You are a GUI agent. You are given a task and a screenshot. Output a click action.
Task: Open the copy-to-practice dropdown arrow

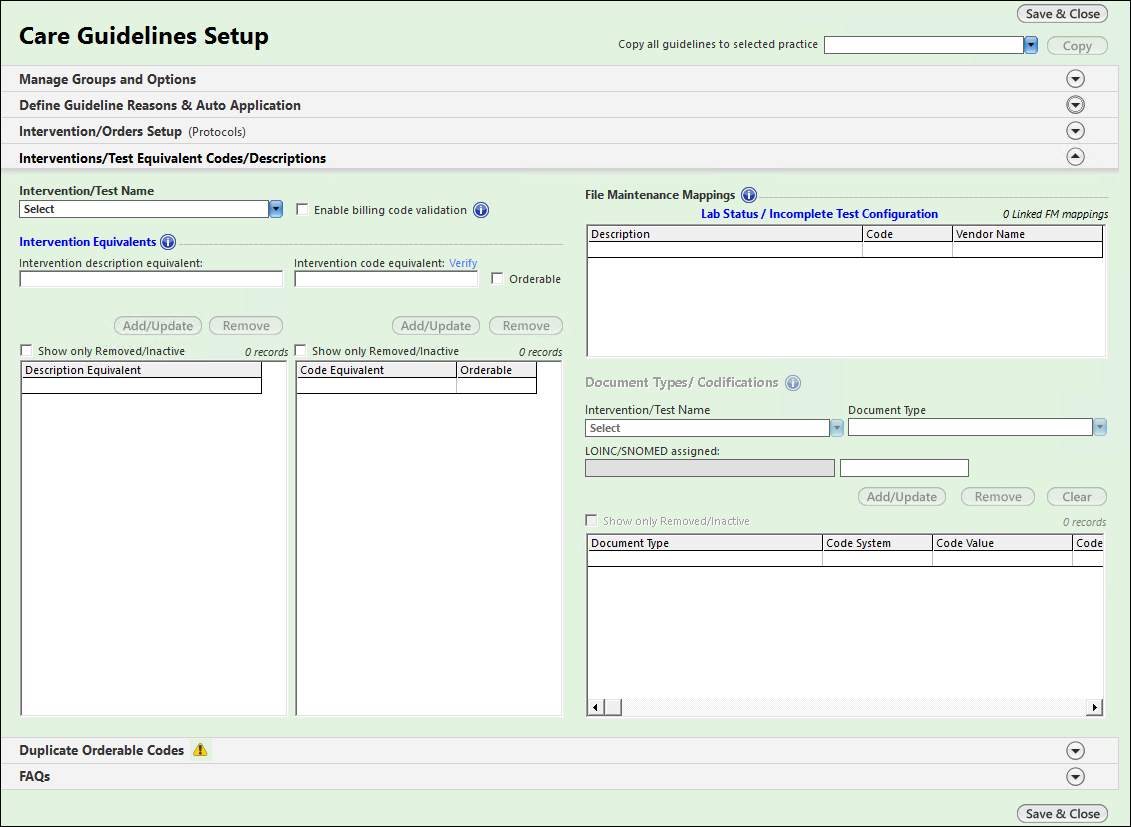click(1031, 45)
